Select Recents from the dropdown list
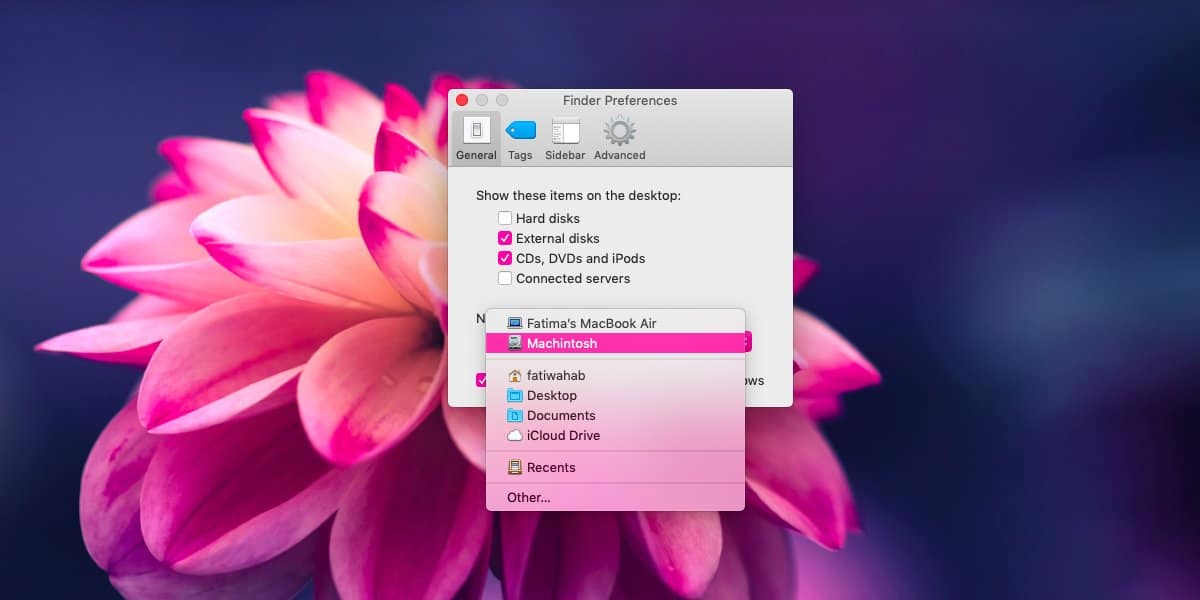 tap(615, 467)
